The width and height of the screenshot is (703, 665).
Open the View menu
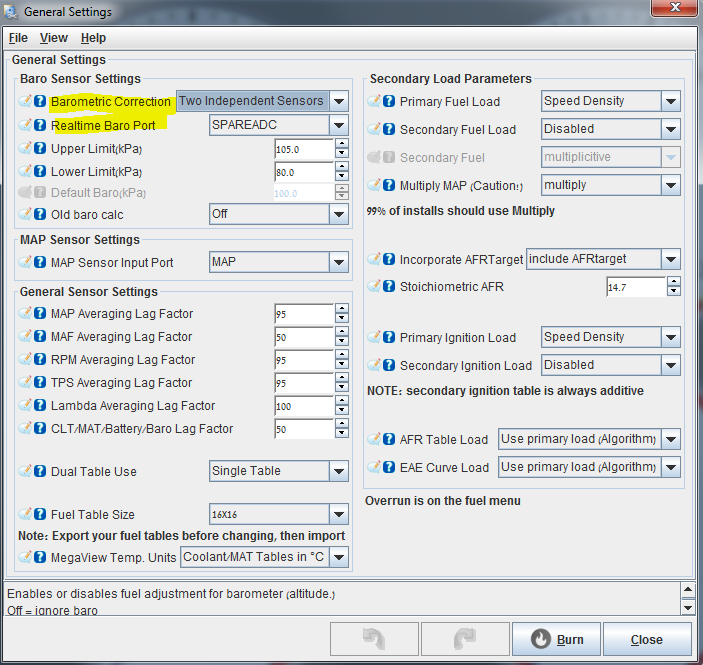pyautogui.click(x=54, y=38)
